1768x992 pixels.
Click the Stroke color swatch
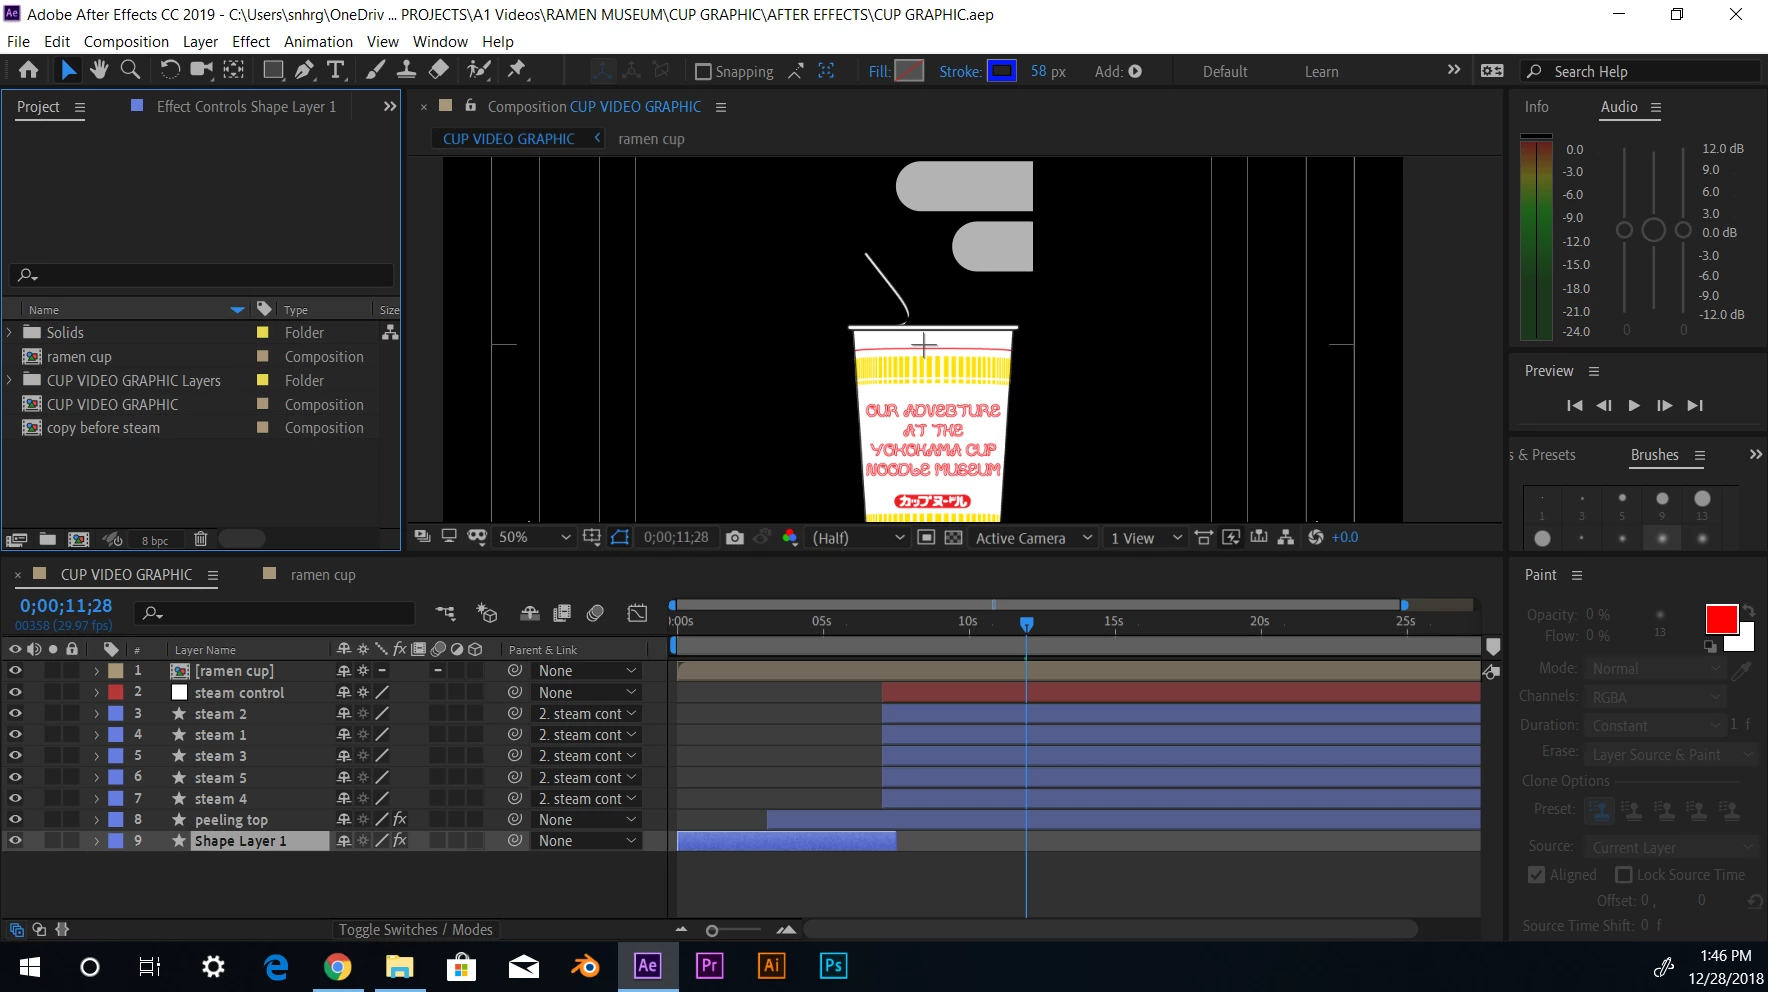click(1002, 71)
